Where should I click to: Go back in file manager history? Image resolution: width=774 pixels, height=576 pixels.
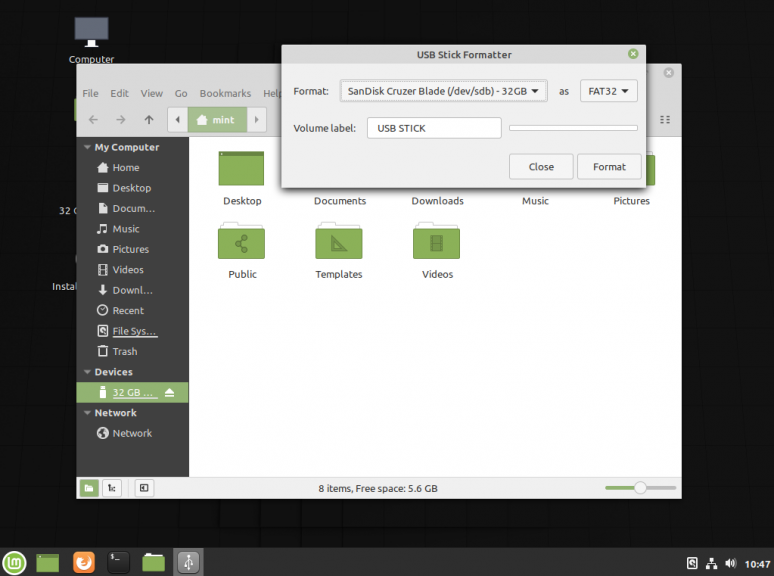coord(93,119)
